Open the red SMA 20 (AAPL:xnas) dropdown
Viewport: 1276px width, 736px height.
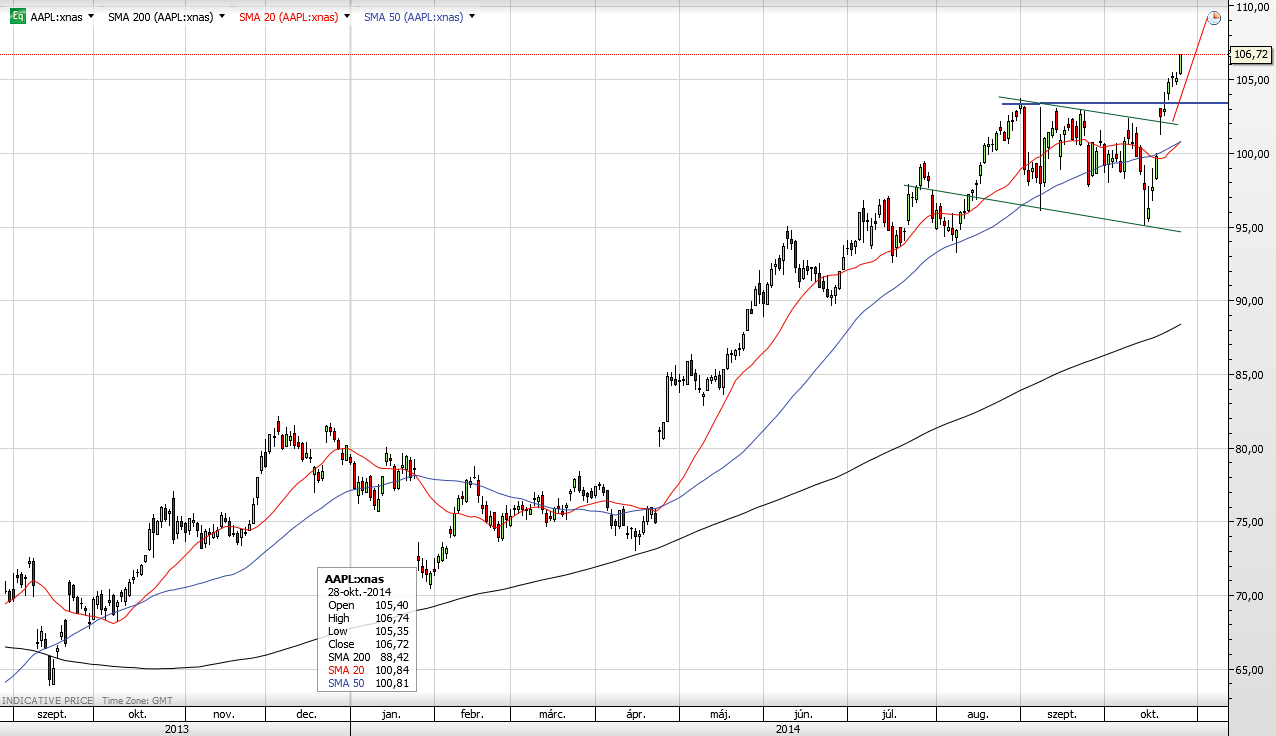coord(347,17)
